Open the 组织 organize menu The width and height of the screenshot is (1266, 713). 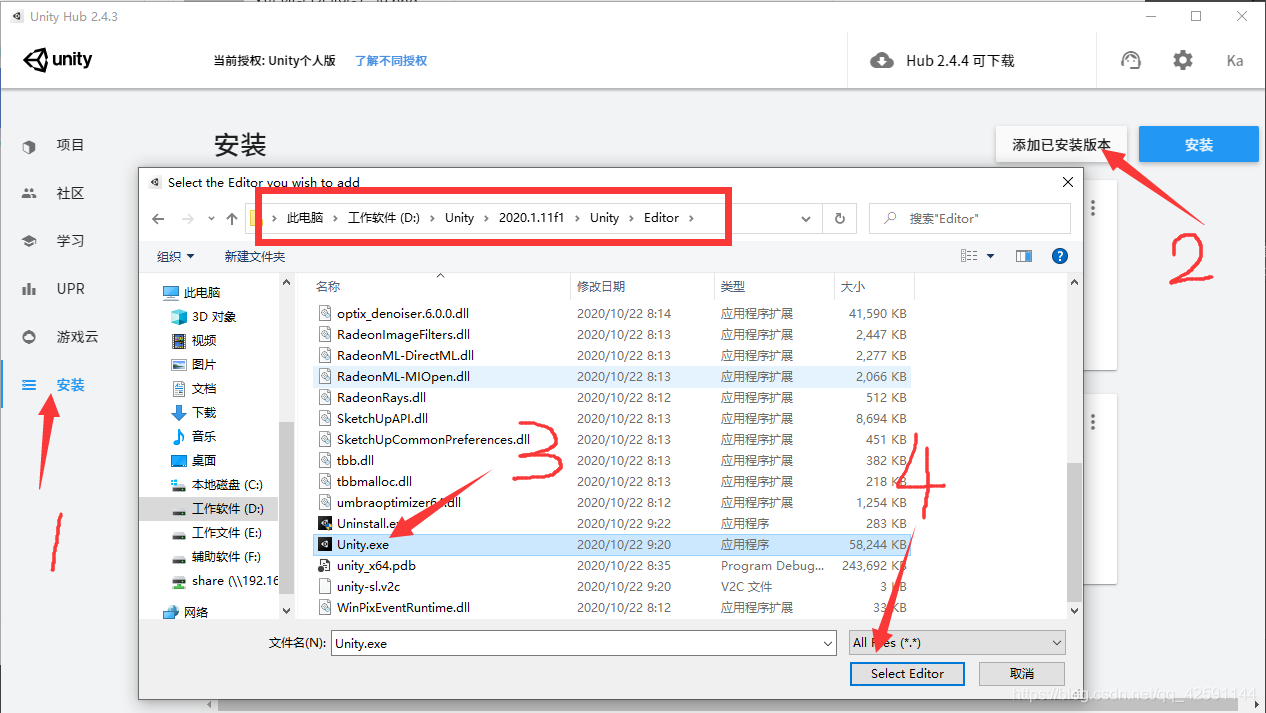tap(176, 256)
